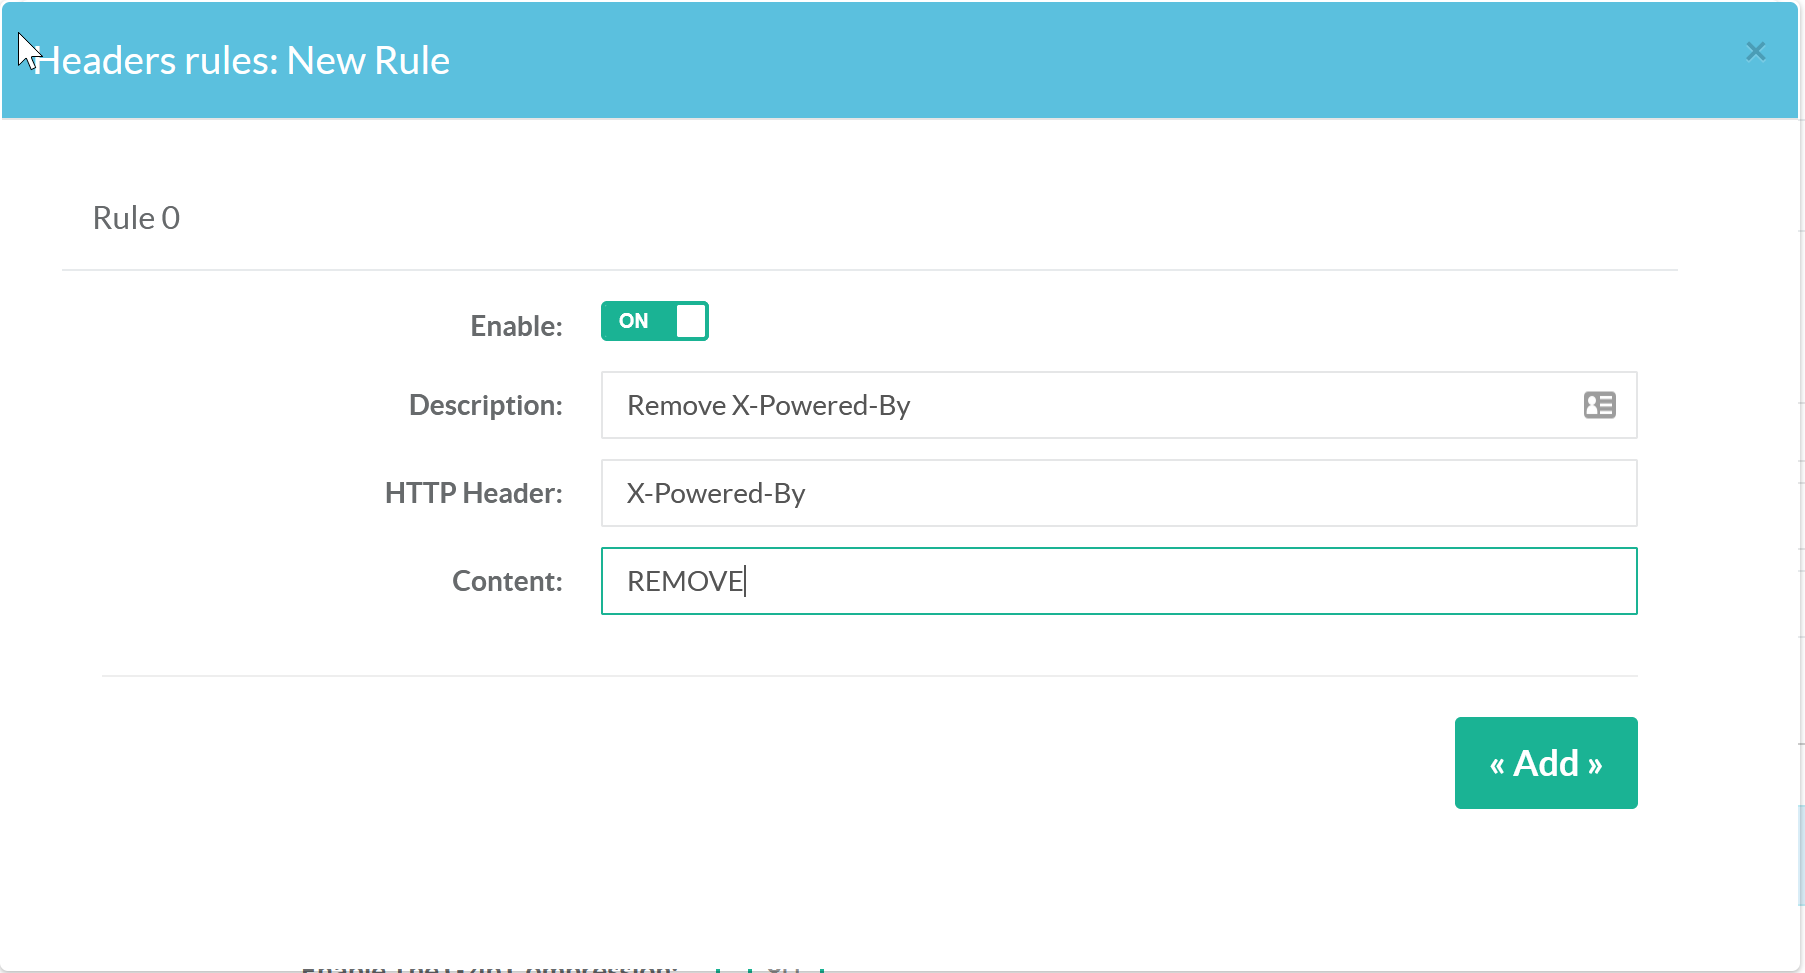The image size is (1805, 973).
Task: Click the HTTP Header: label
Action: pos(473,493)
